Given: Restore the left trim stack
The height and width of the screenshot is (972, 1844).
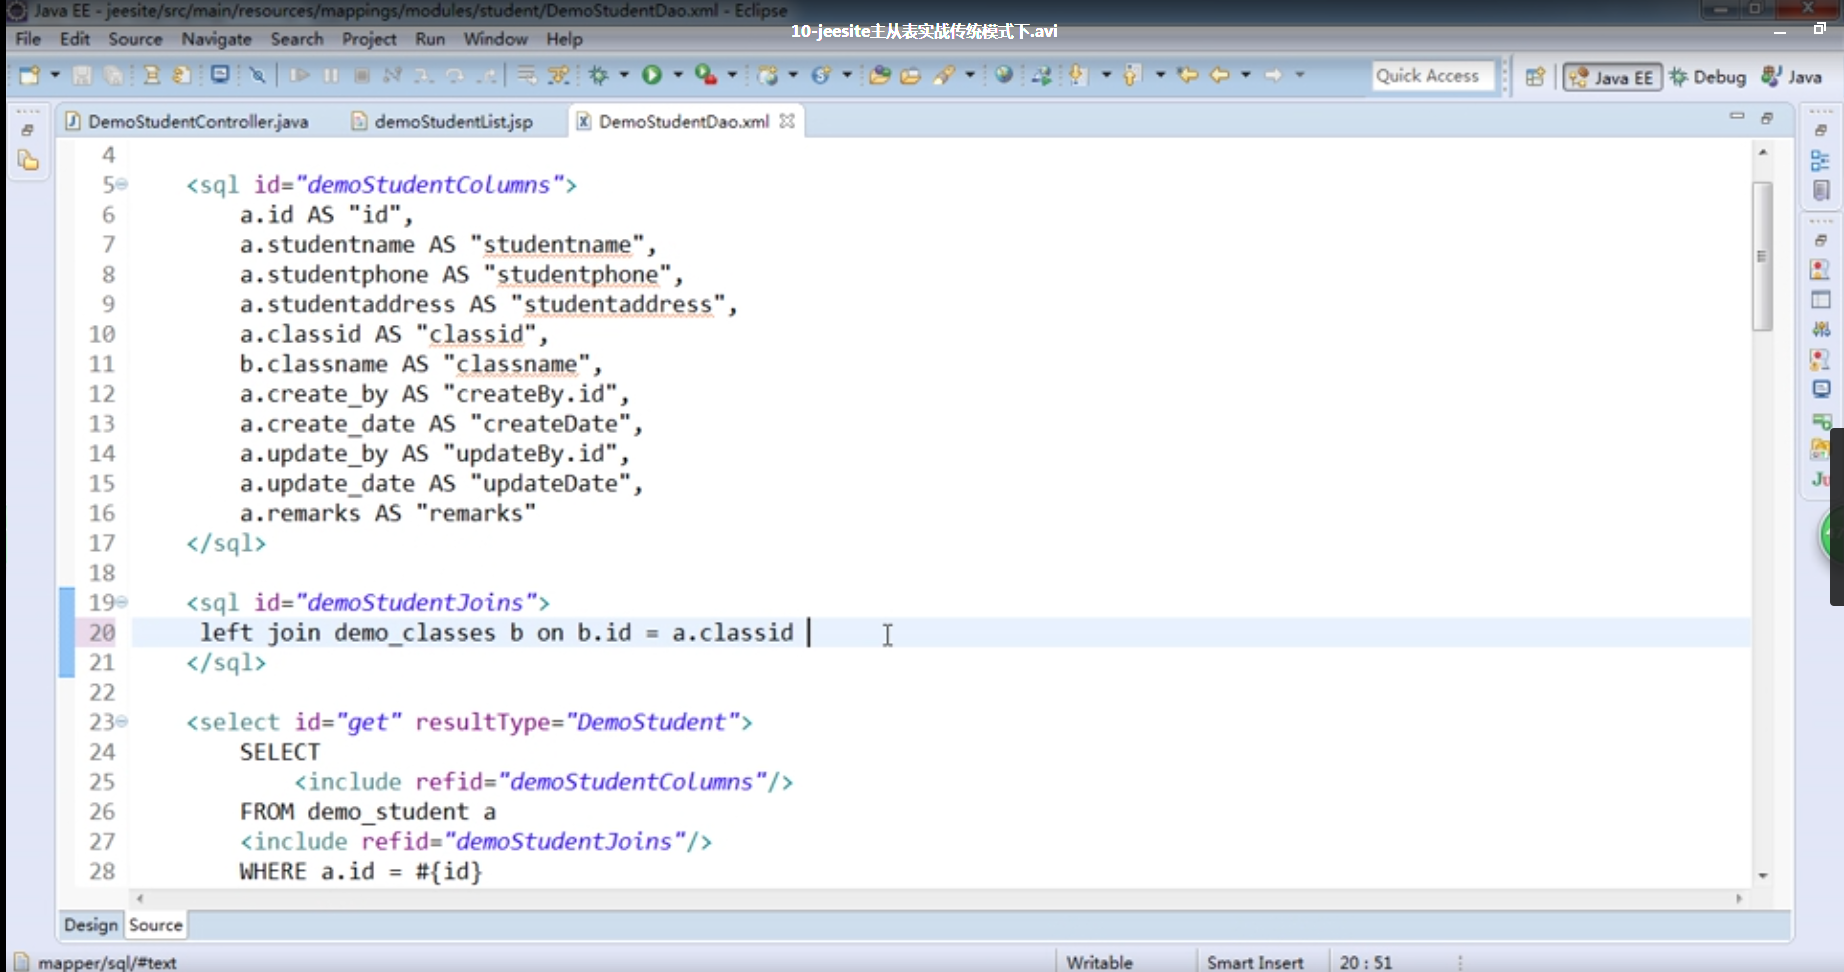Looking at the screenshot, I should pyautogui.click(x=27, y=130).
